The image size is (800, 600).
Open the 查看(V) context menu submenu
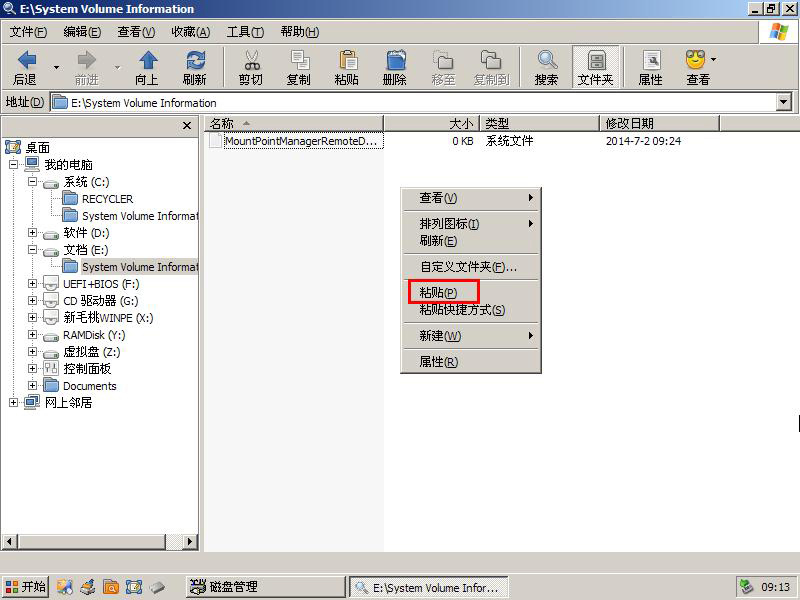[471, 198]
